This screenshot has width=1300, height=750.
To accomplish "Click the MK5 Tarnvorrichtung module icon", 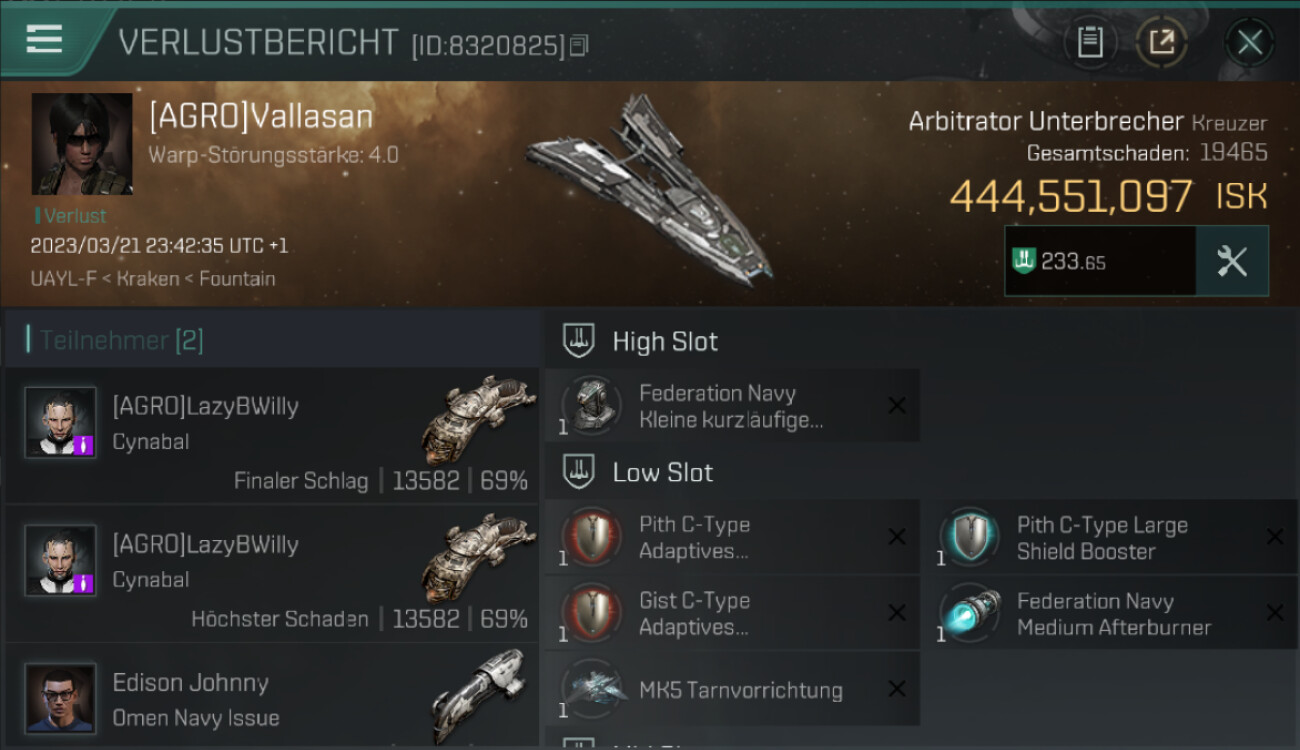I will pyautogui.click(x=591, y=688).
